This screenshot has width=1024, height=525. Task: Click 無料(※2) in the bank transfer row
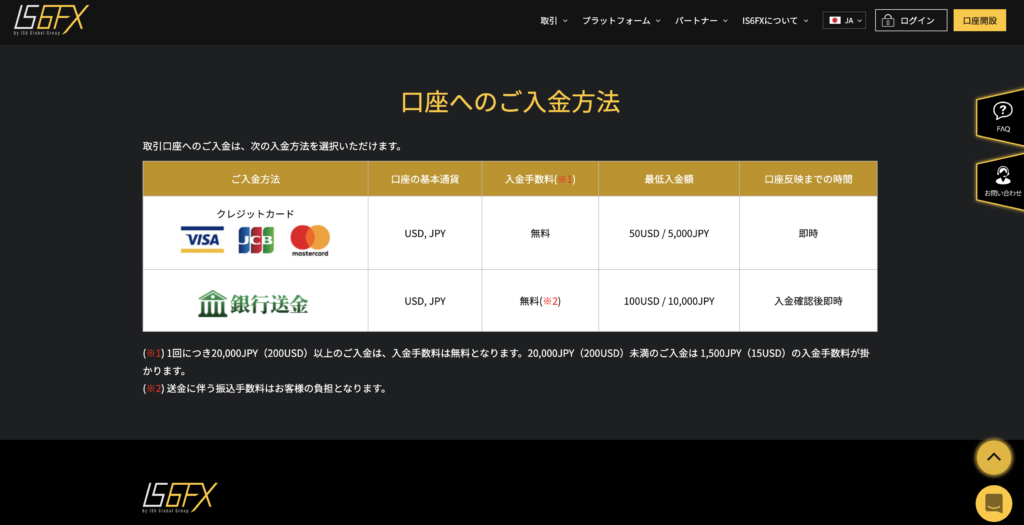click(540, 301)
